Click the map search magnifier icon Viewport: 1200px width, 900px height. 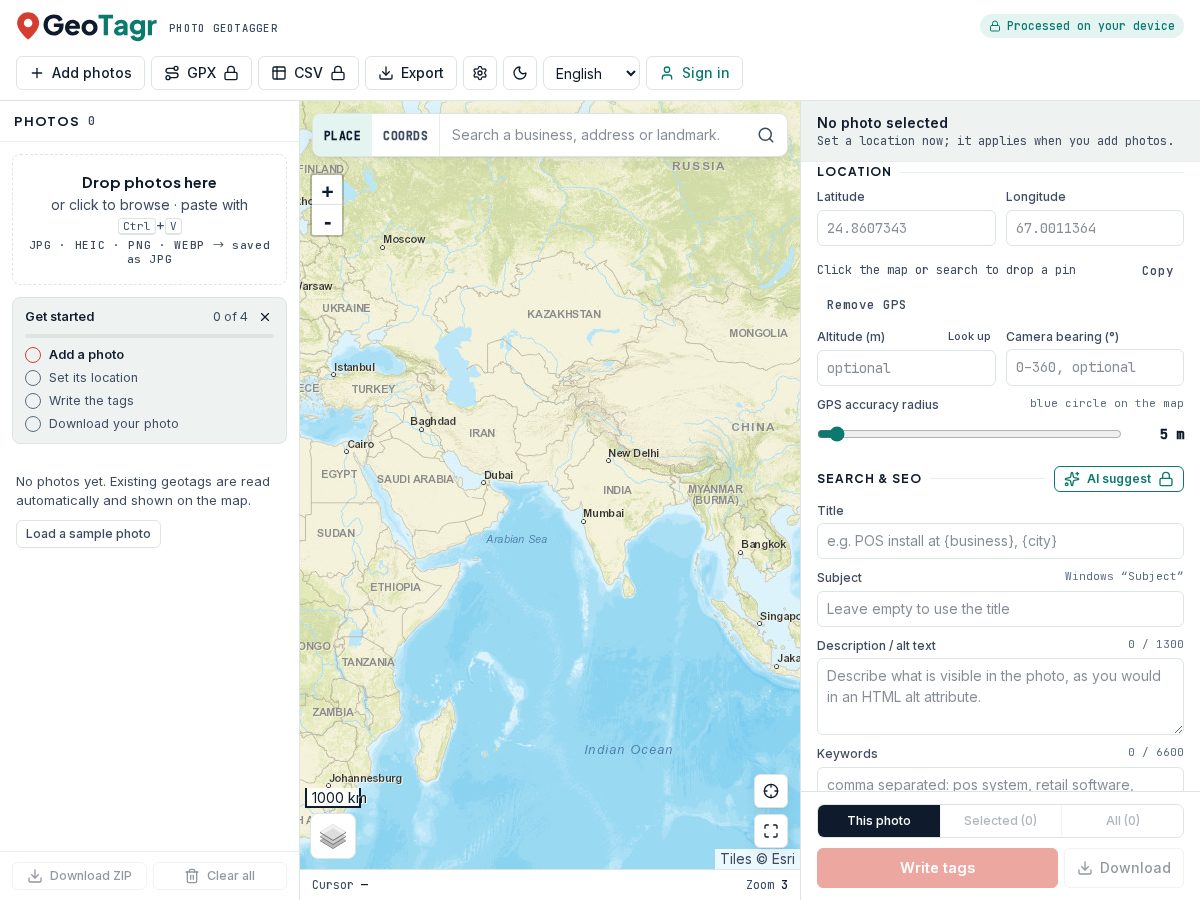pos(766,135)
